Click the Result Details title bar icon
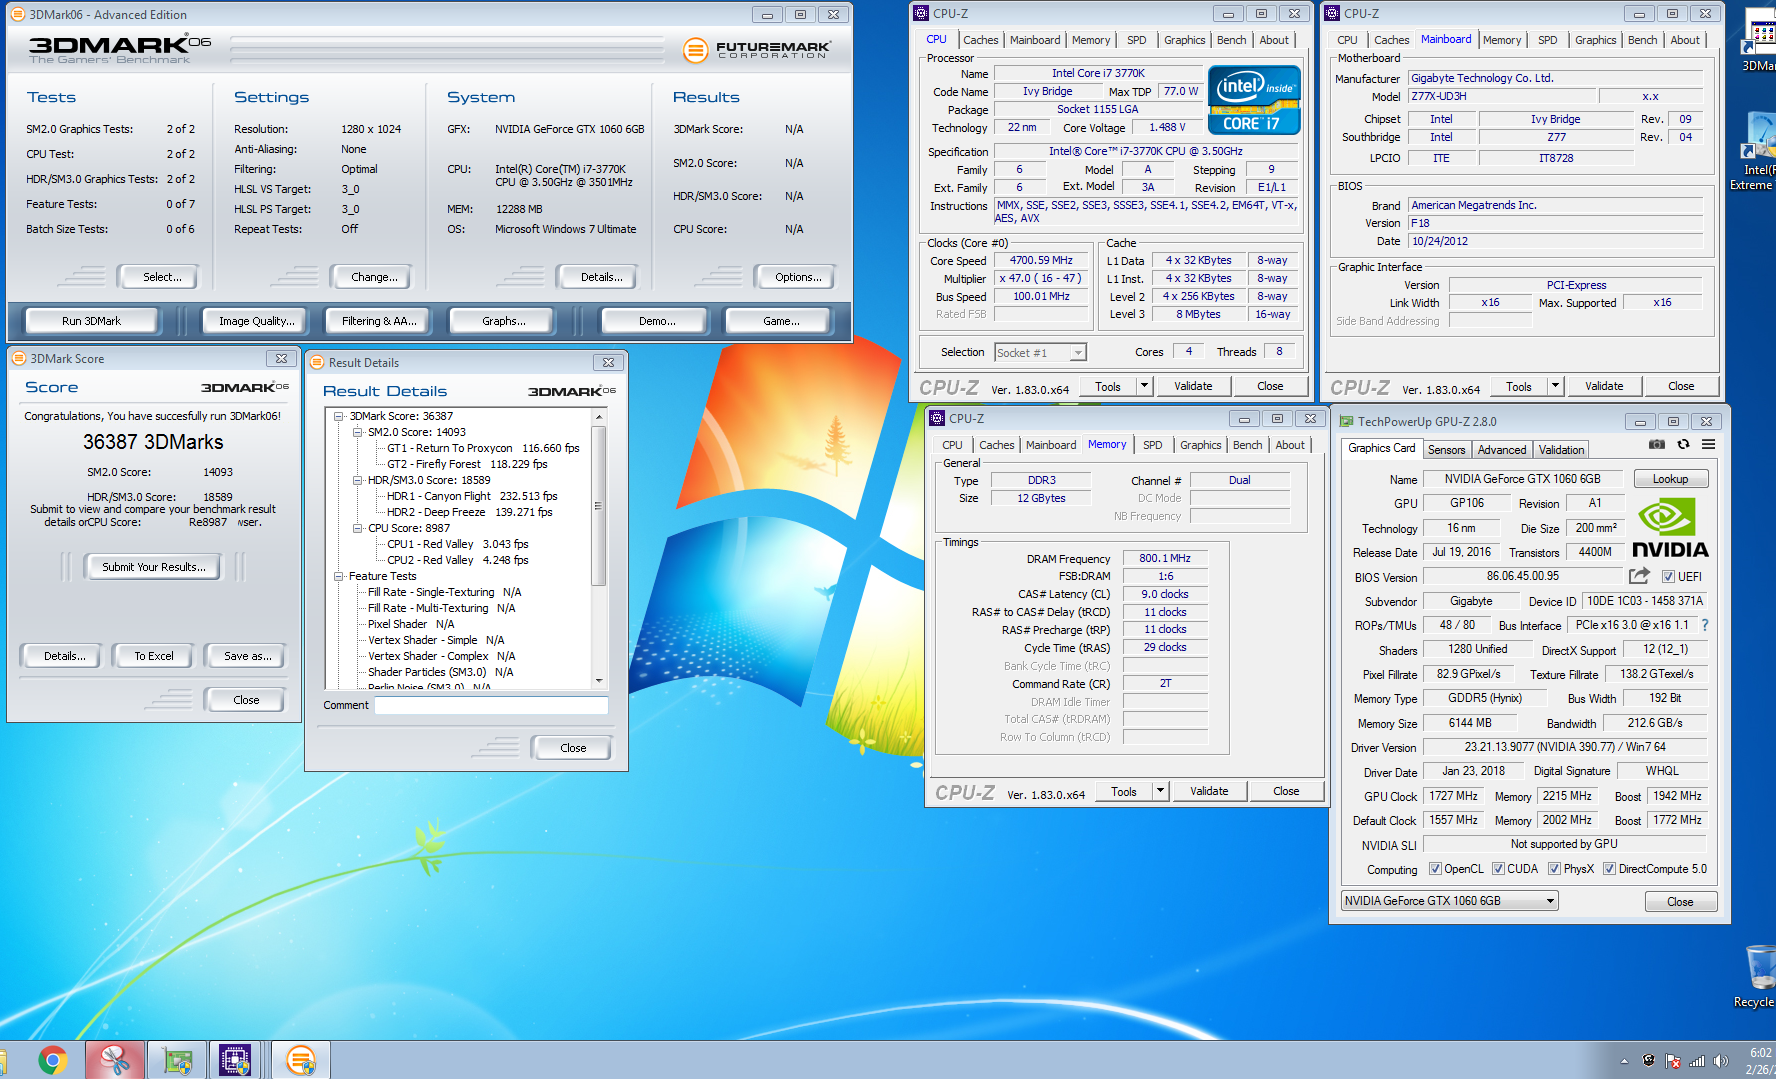 tap(317, 362)
